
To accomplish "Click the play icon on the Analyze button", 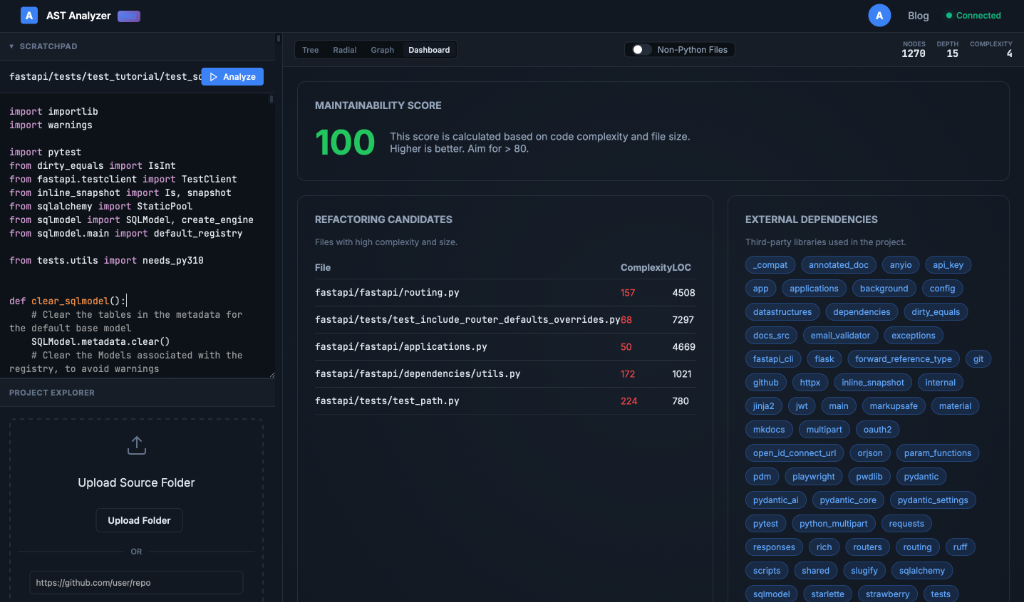I will pyautogui.click(x=213, y=77).
